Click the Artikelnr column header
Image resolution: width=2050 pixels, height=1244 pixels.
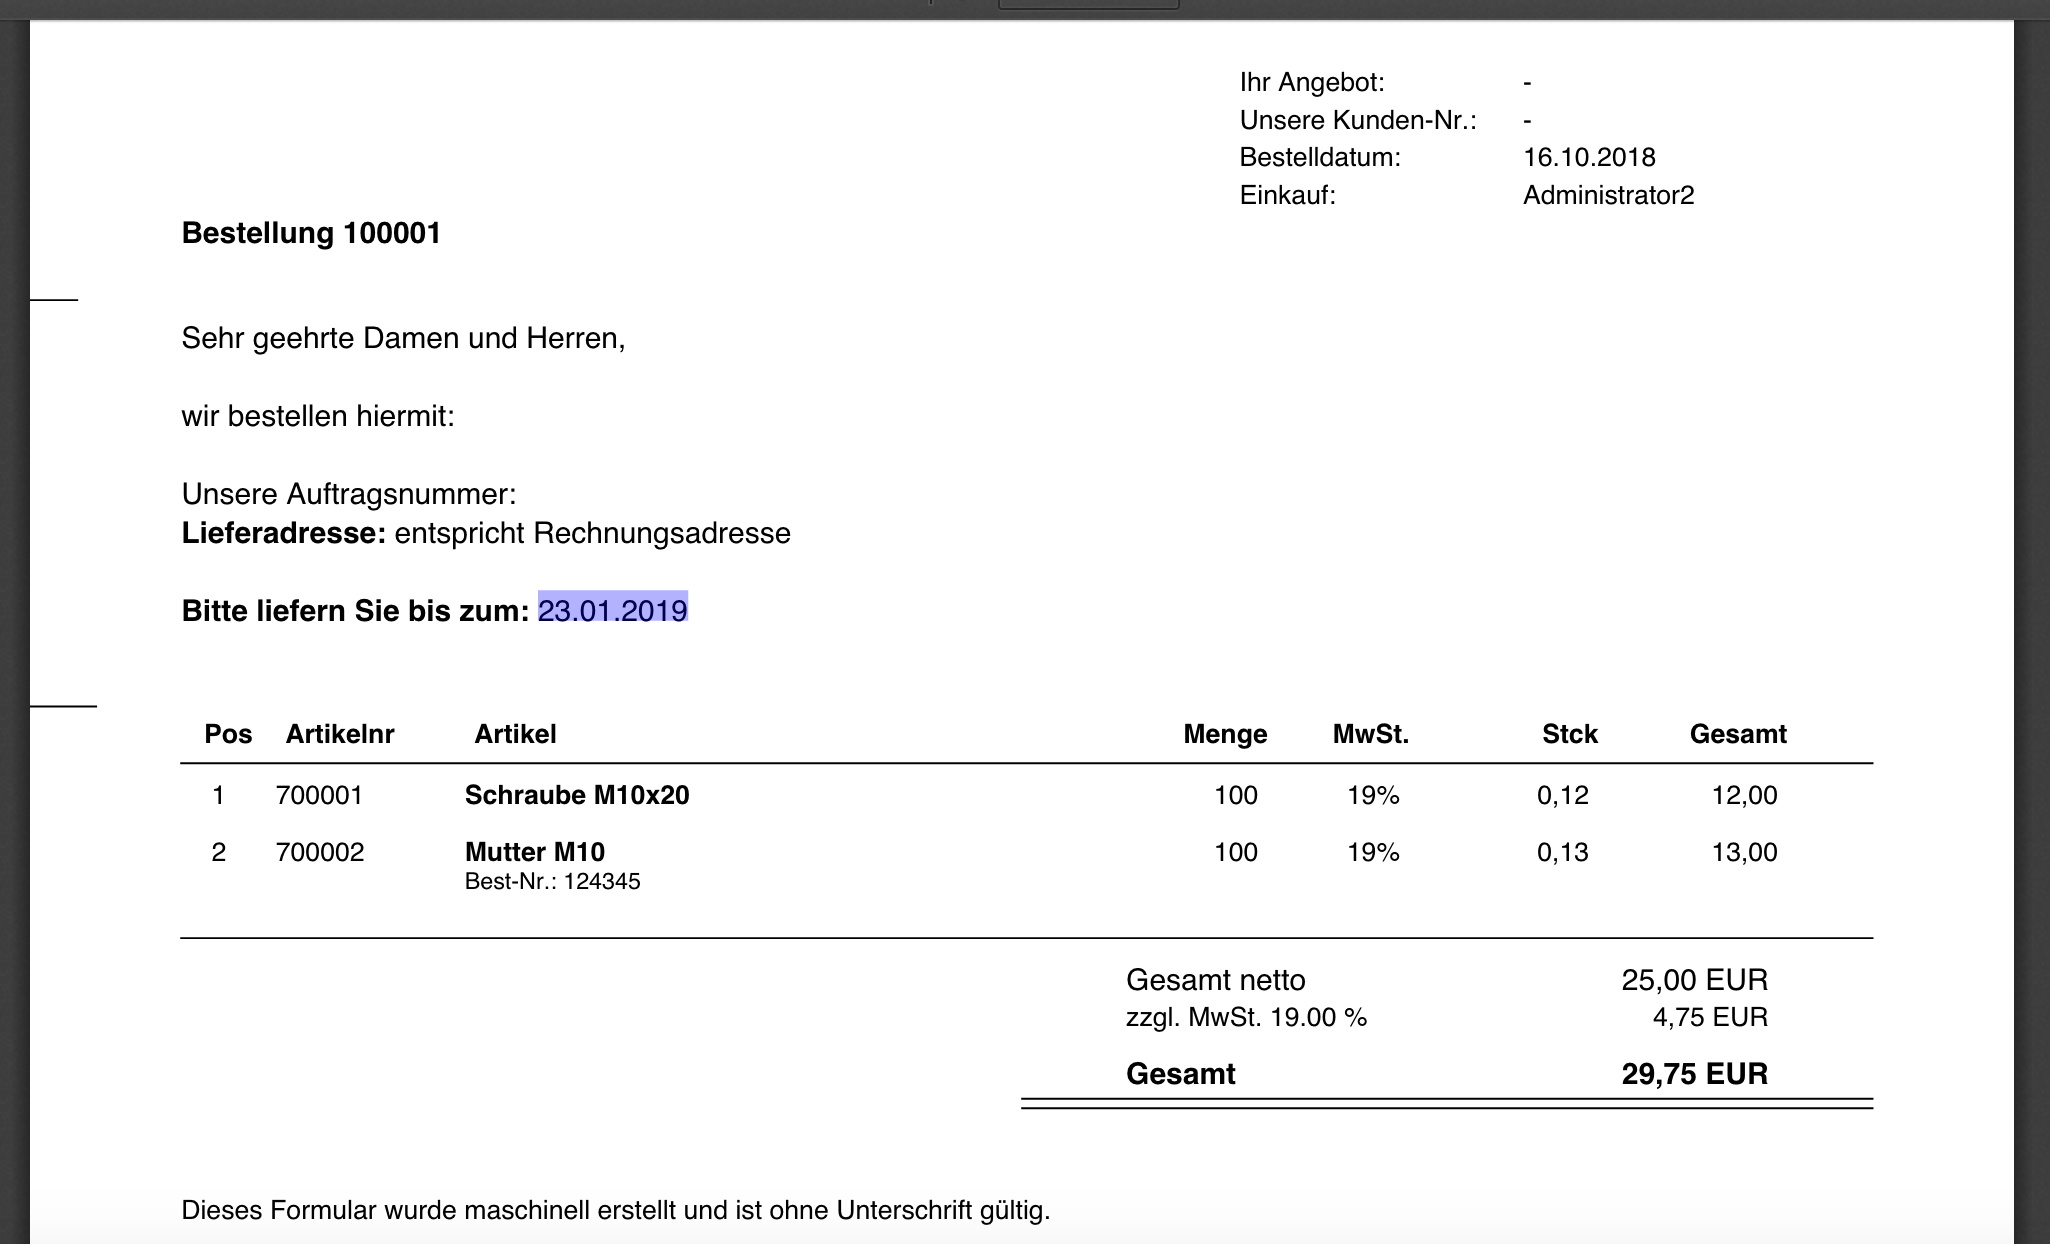(340, 734)
